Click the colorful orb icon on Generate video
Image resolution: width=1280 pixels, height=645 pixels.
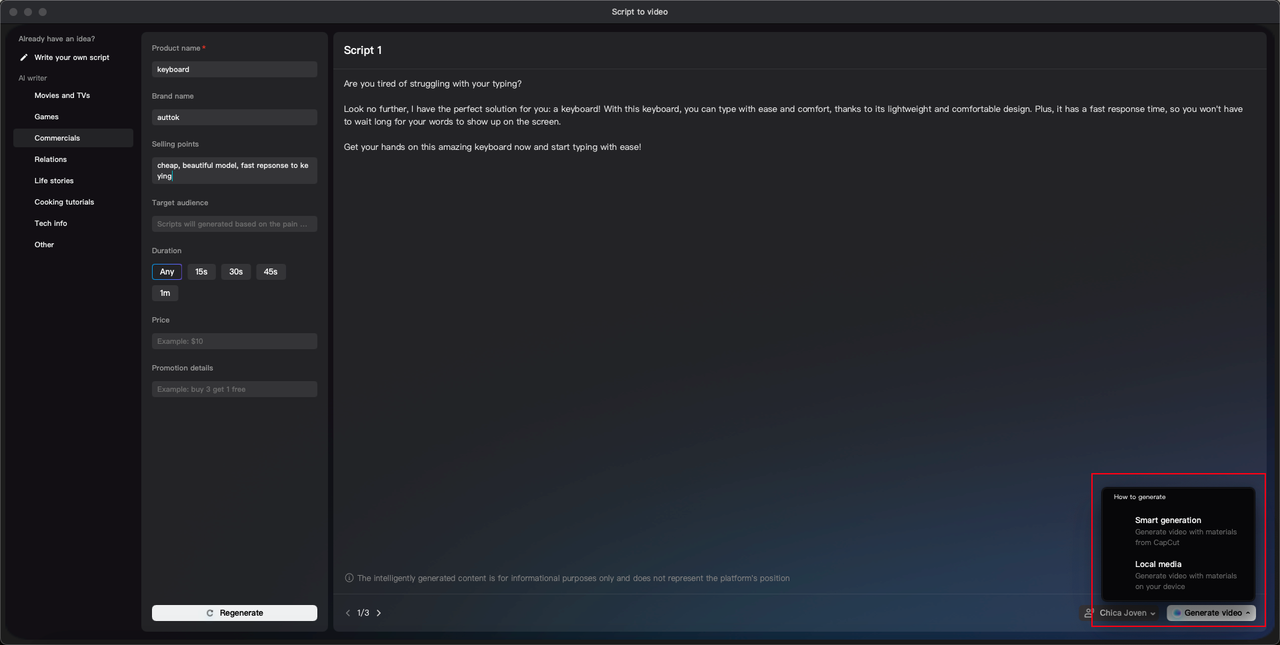click(1178, 613)
